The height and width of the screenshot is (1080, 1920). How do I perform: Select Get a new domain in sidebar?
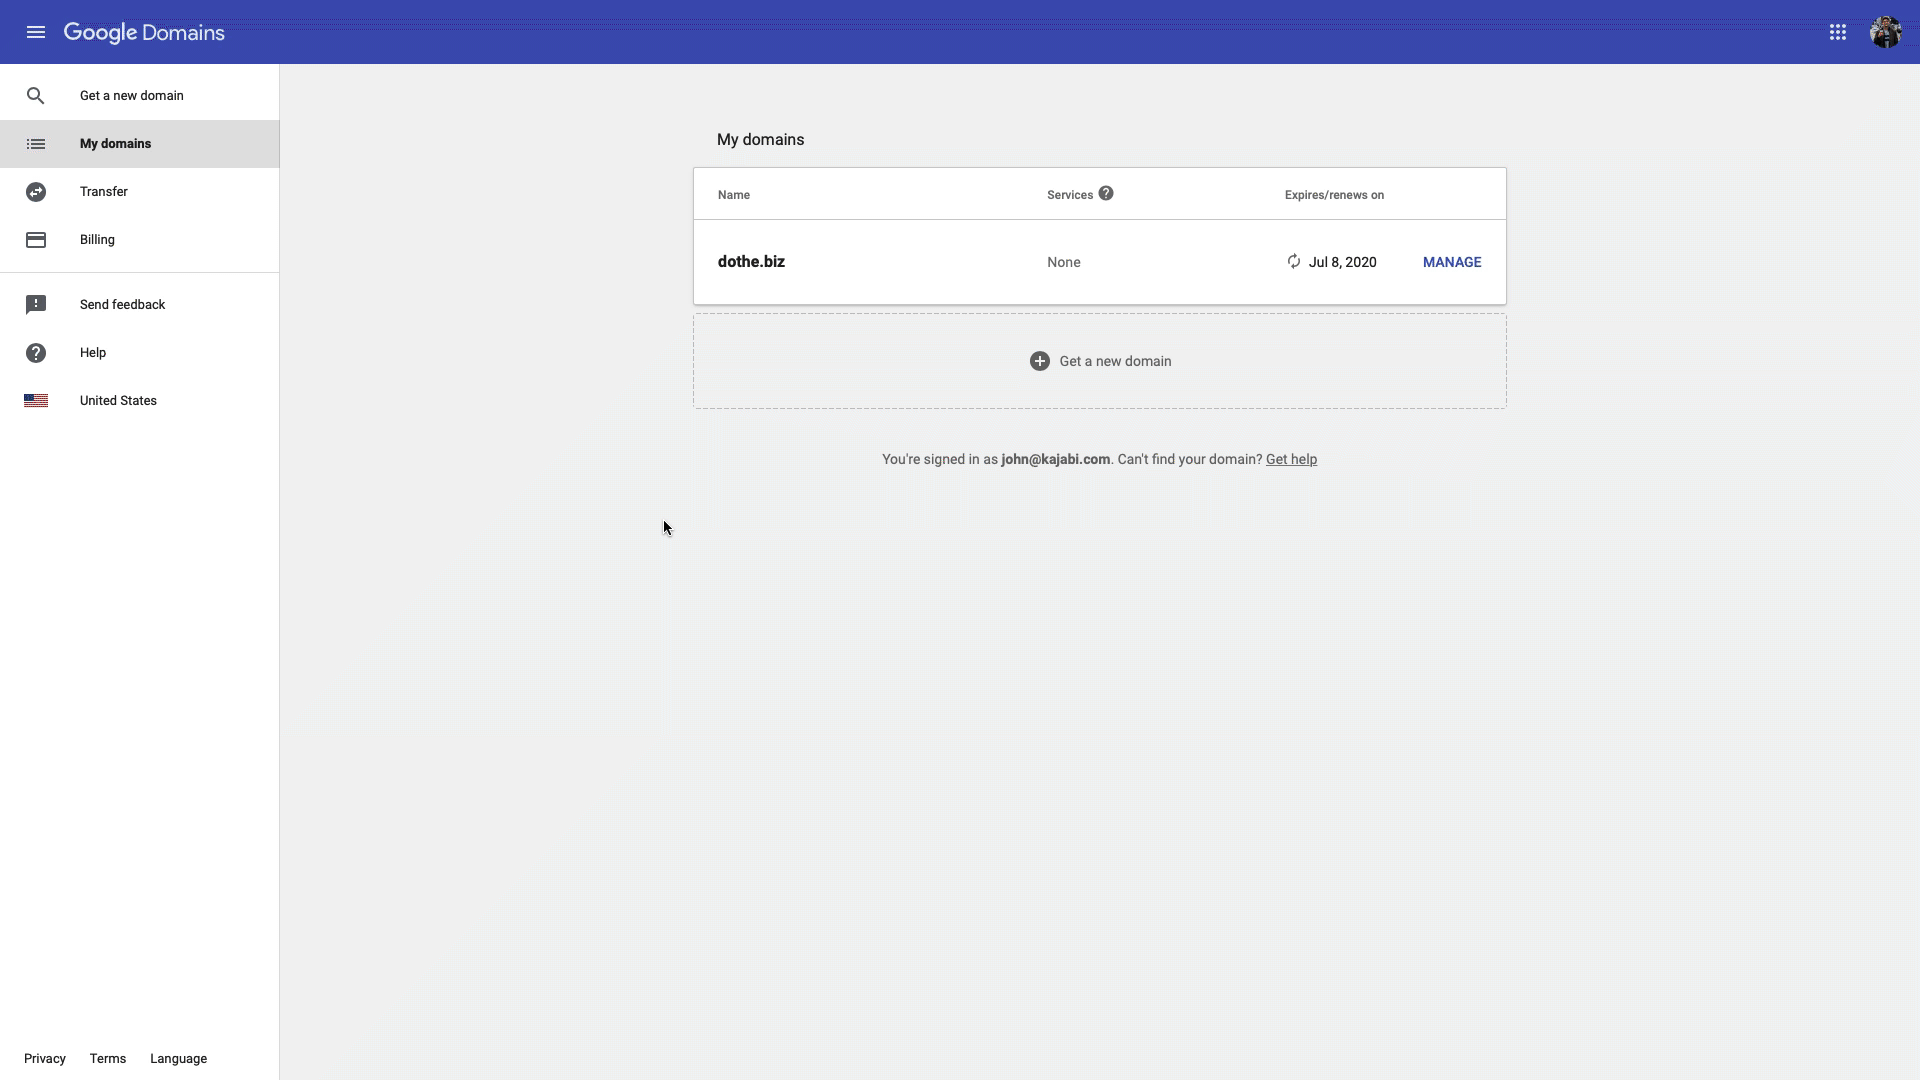click(132, 96)
